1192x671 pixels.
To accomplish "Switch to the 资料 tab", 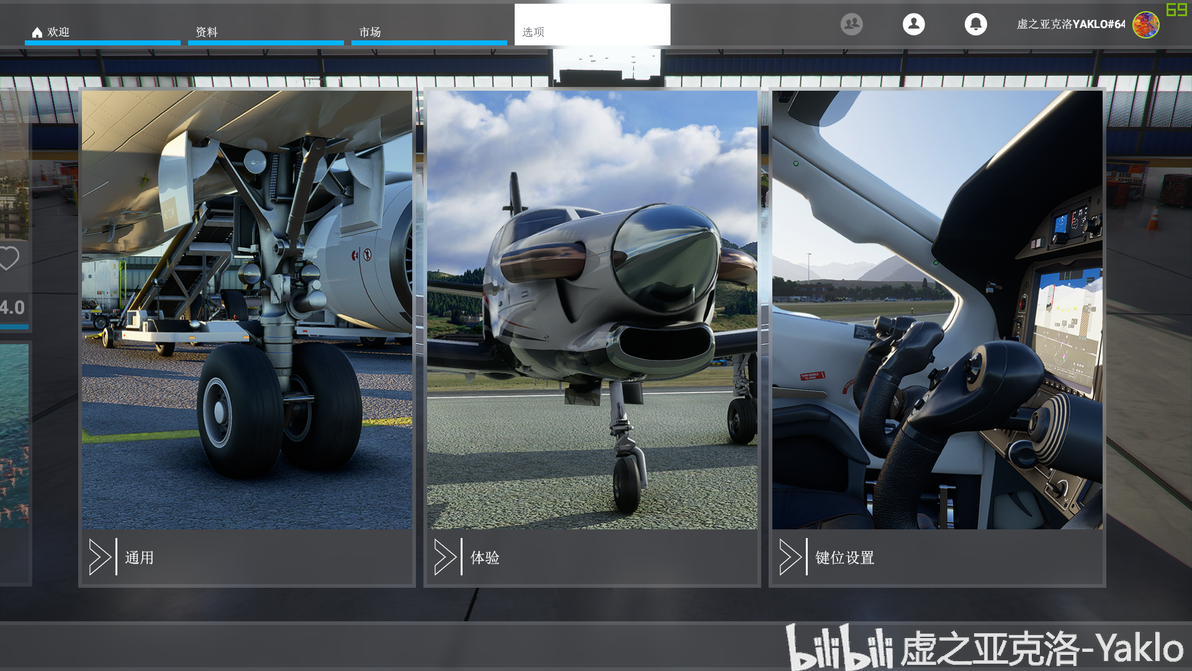I will 265,25.
